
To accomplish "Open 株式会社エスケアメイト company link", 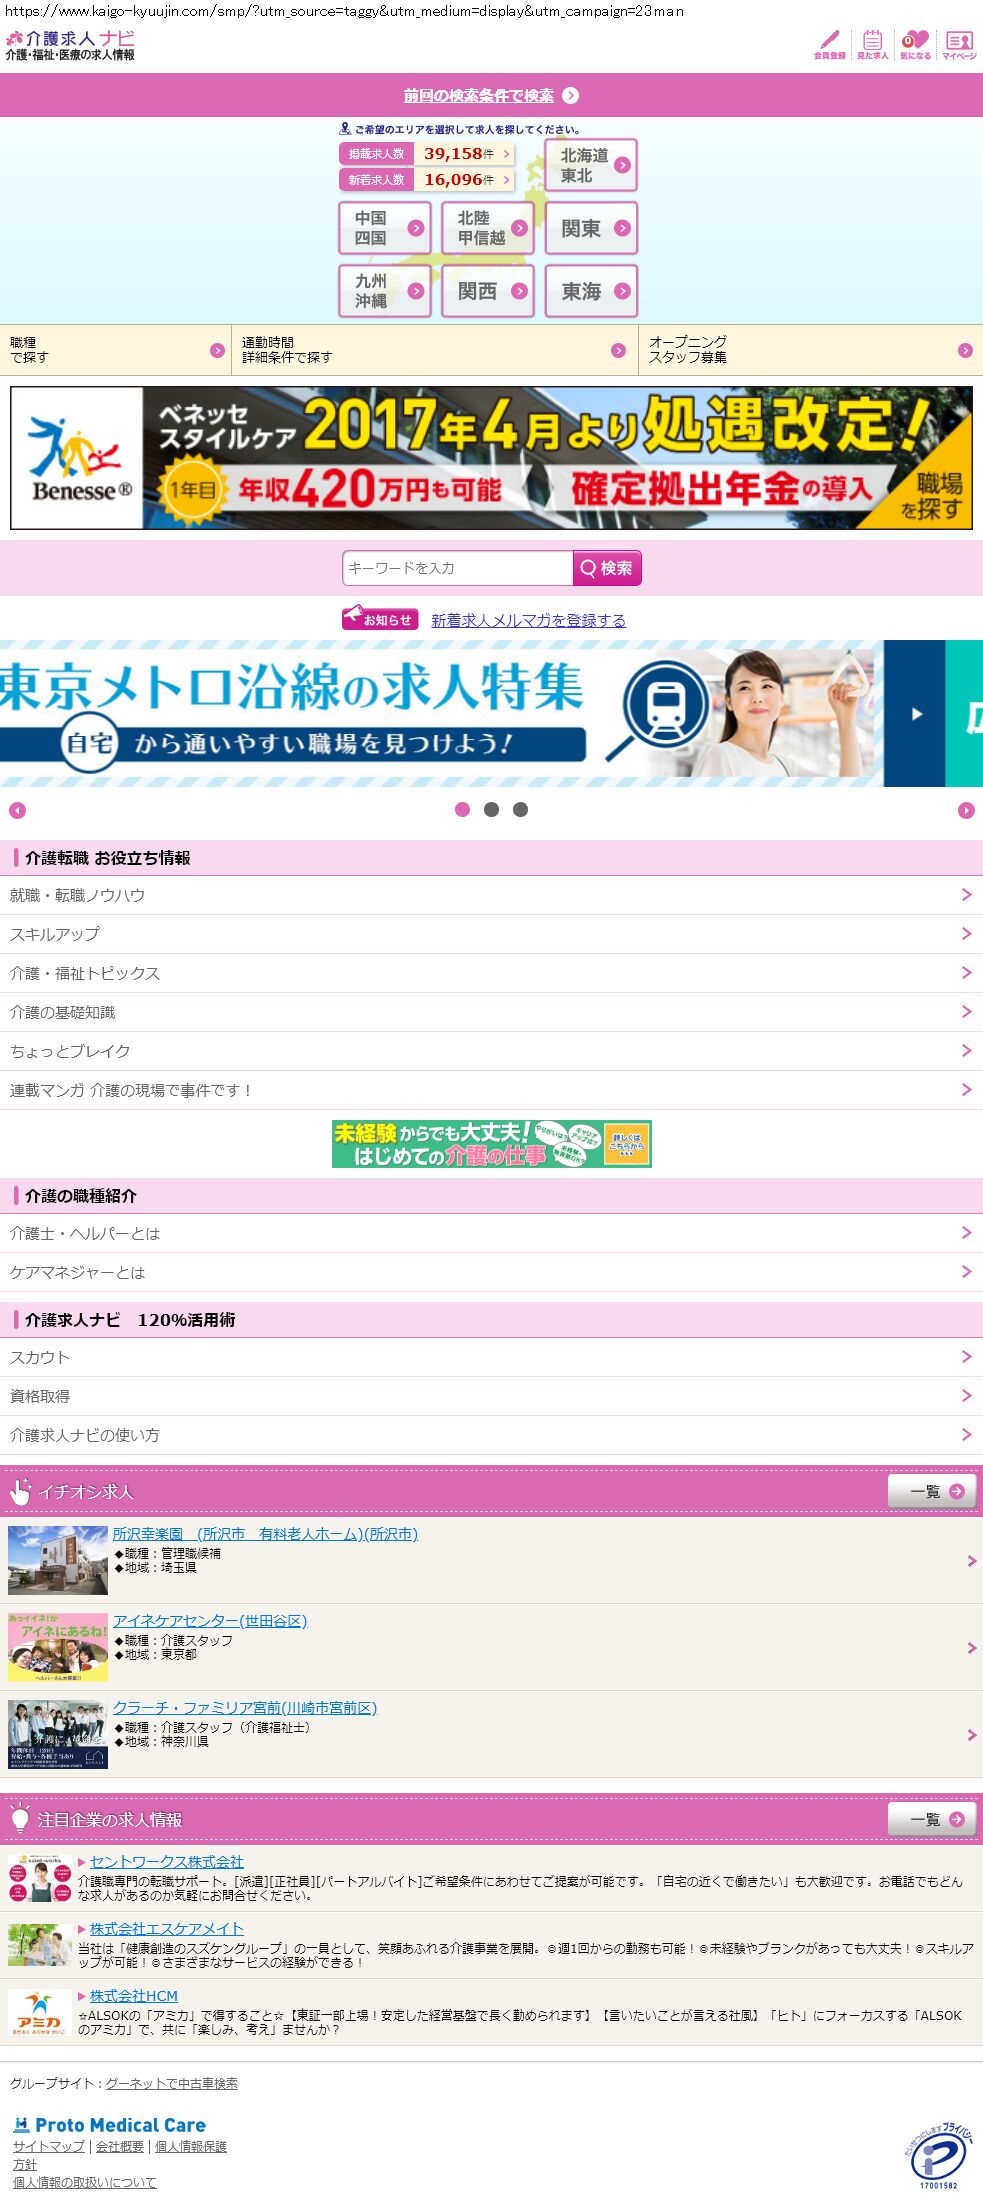I will pyautogui.click(x=167, y=1929).
